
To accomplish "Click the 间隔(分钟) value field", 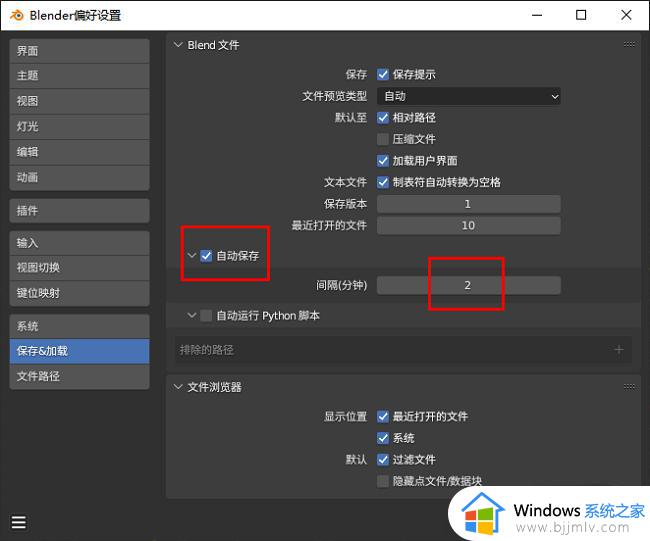I will [468, 285].
